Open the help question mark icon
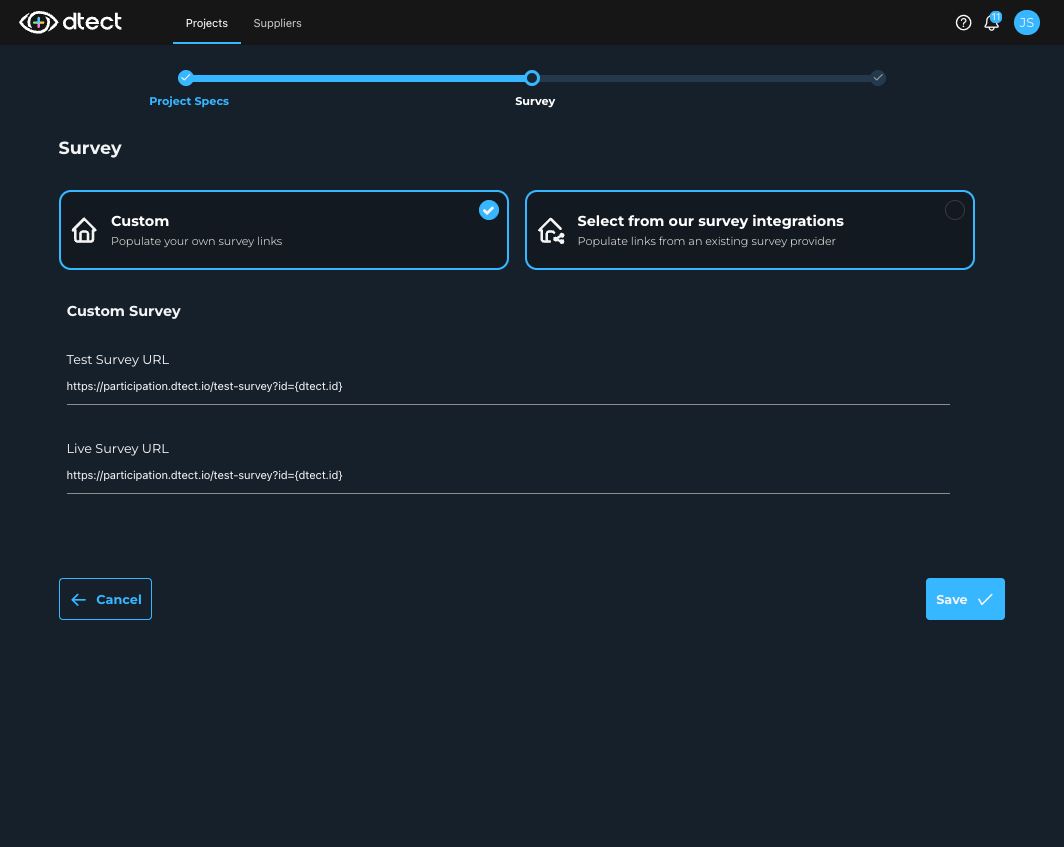The image size is (1064, 847). point(963,22)
